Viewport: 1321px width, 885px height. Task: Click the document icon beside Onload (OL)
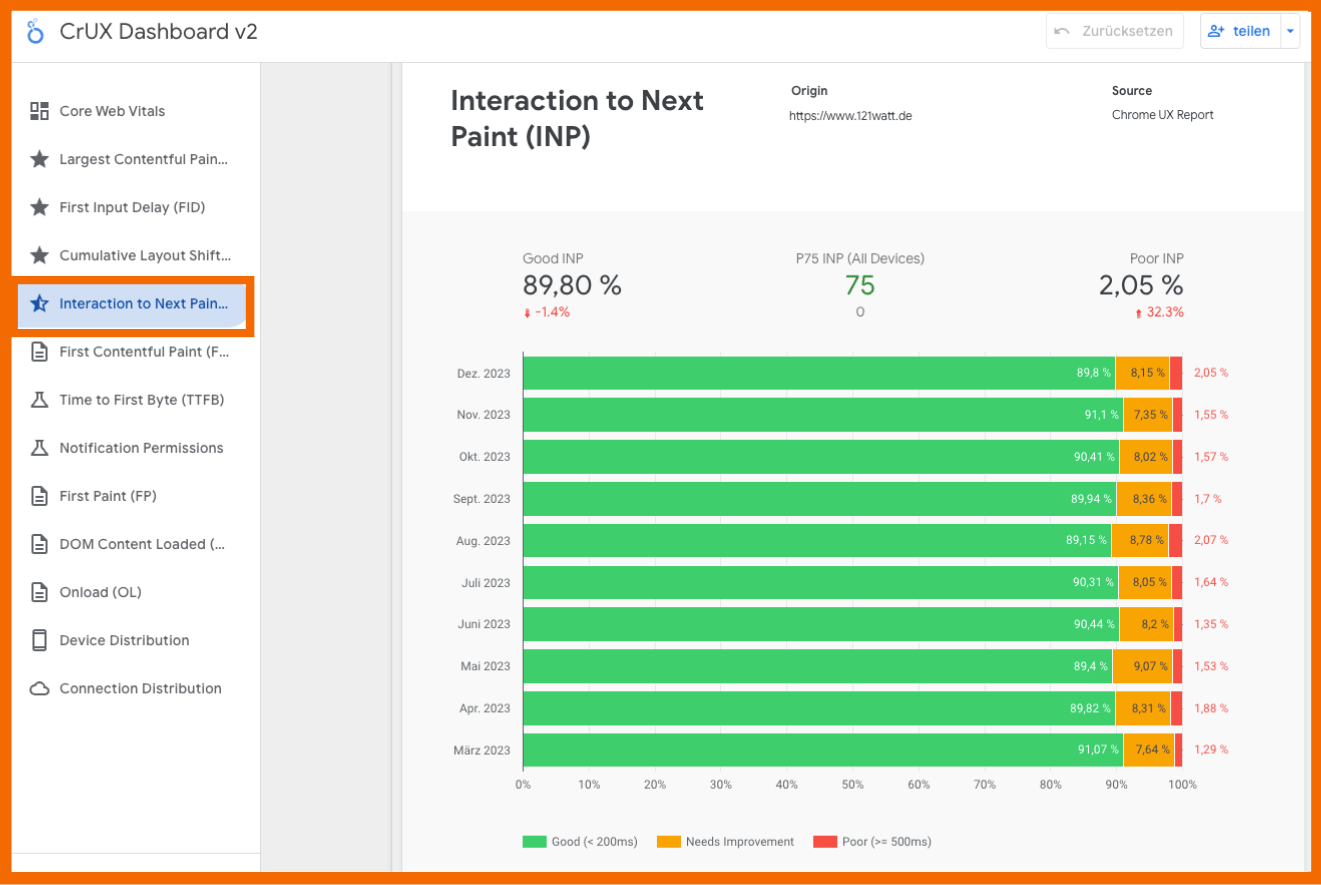click(x=39, y=592)
